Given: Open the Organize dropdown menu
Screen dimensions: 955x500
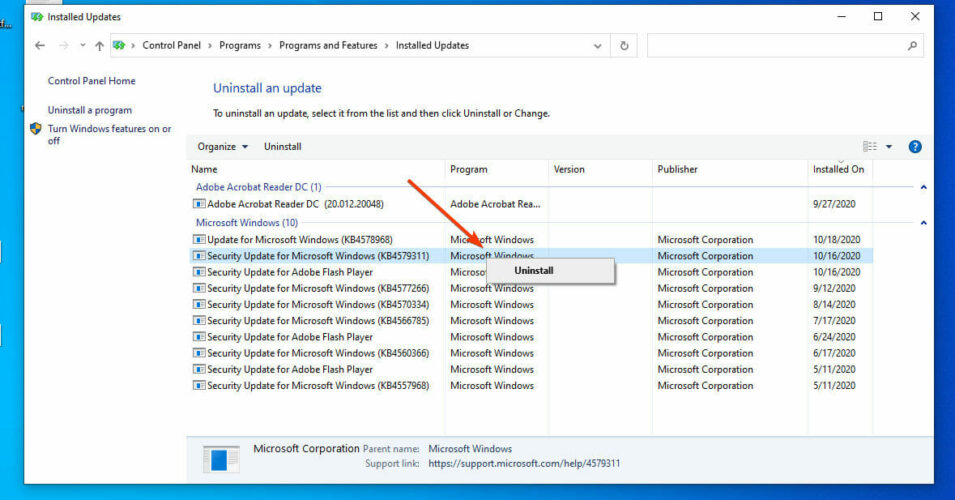Looking at the screenshot, I should click(x=222, y=147).
